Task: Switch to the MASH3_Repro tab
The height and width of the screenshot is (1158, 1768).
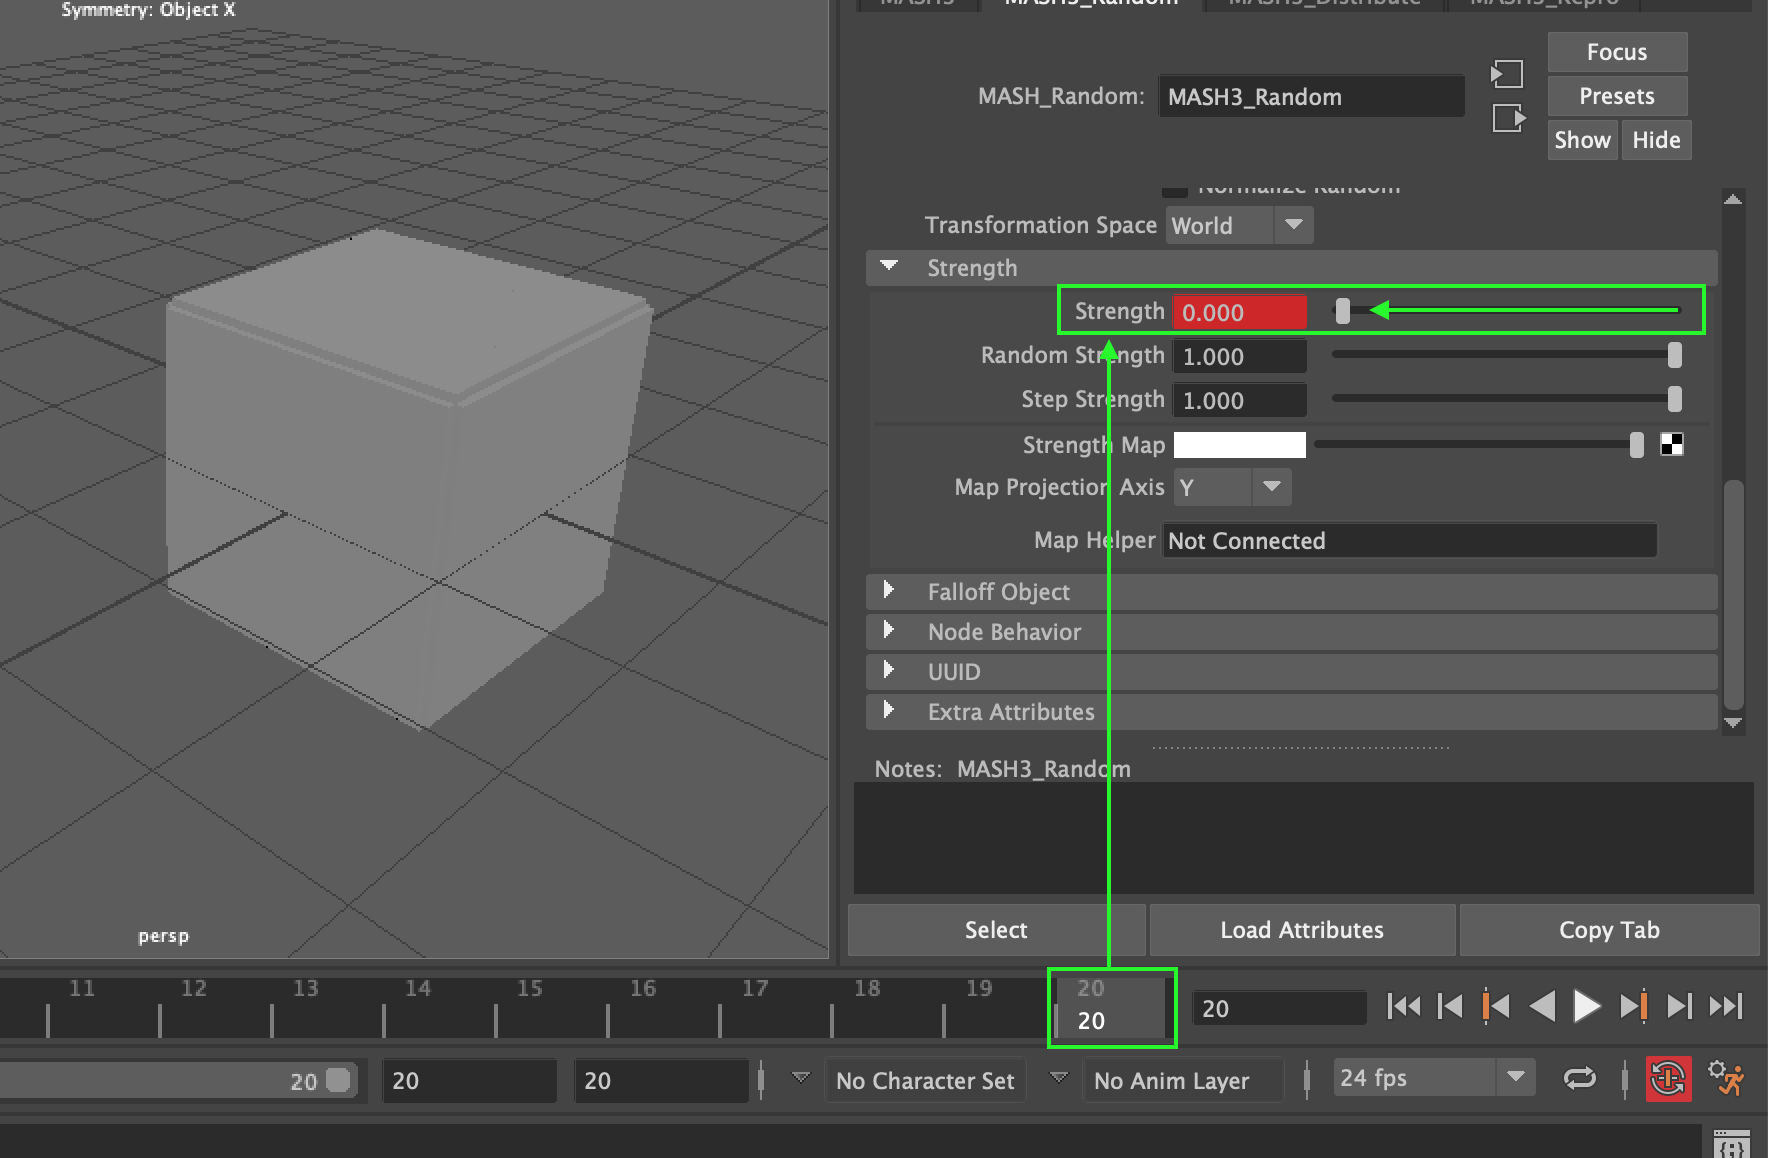Action: click(1544, 5)
